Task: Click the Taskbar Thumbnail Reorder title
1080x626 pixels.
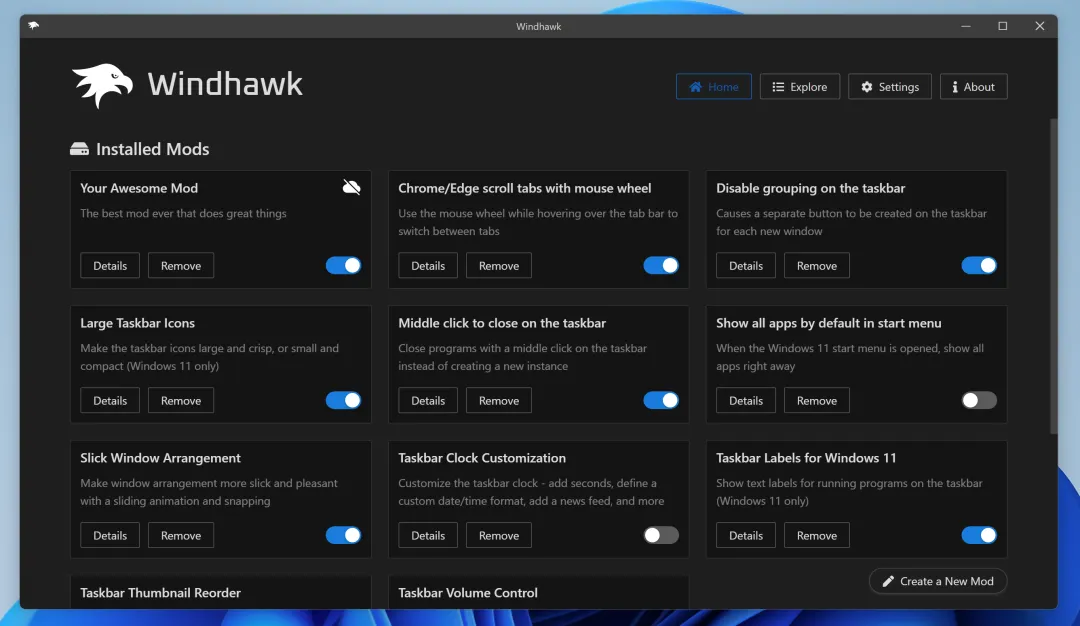Action: 160,593
